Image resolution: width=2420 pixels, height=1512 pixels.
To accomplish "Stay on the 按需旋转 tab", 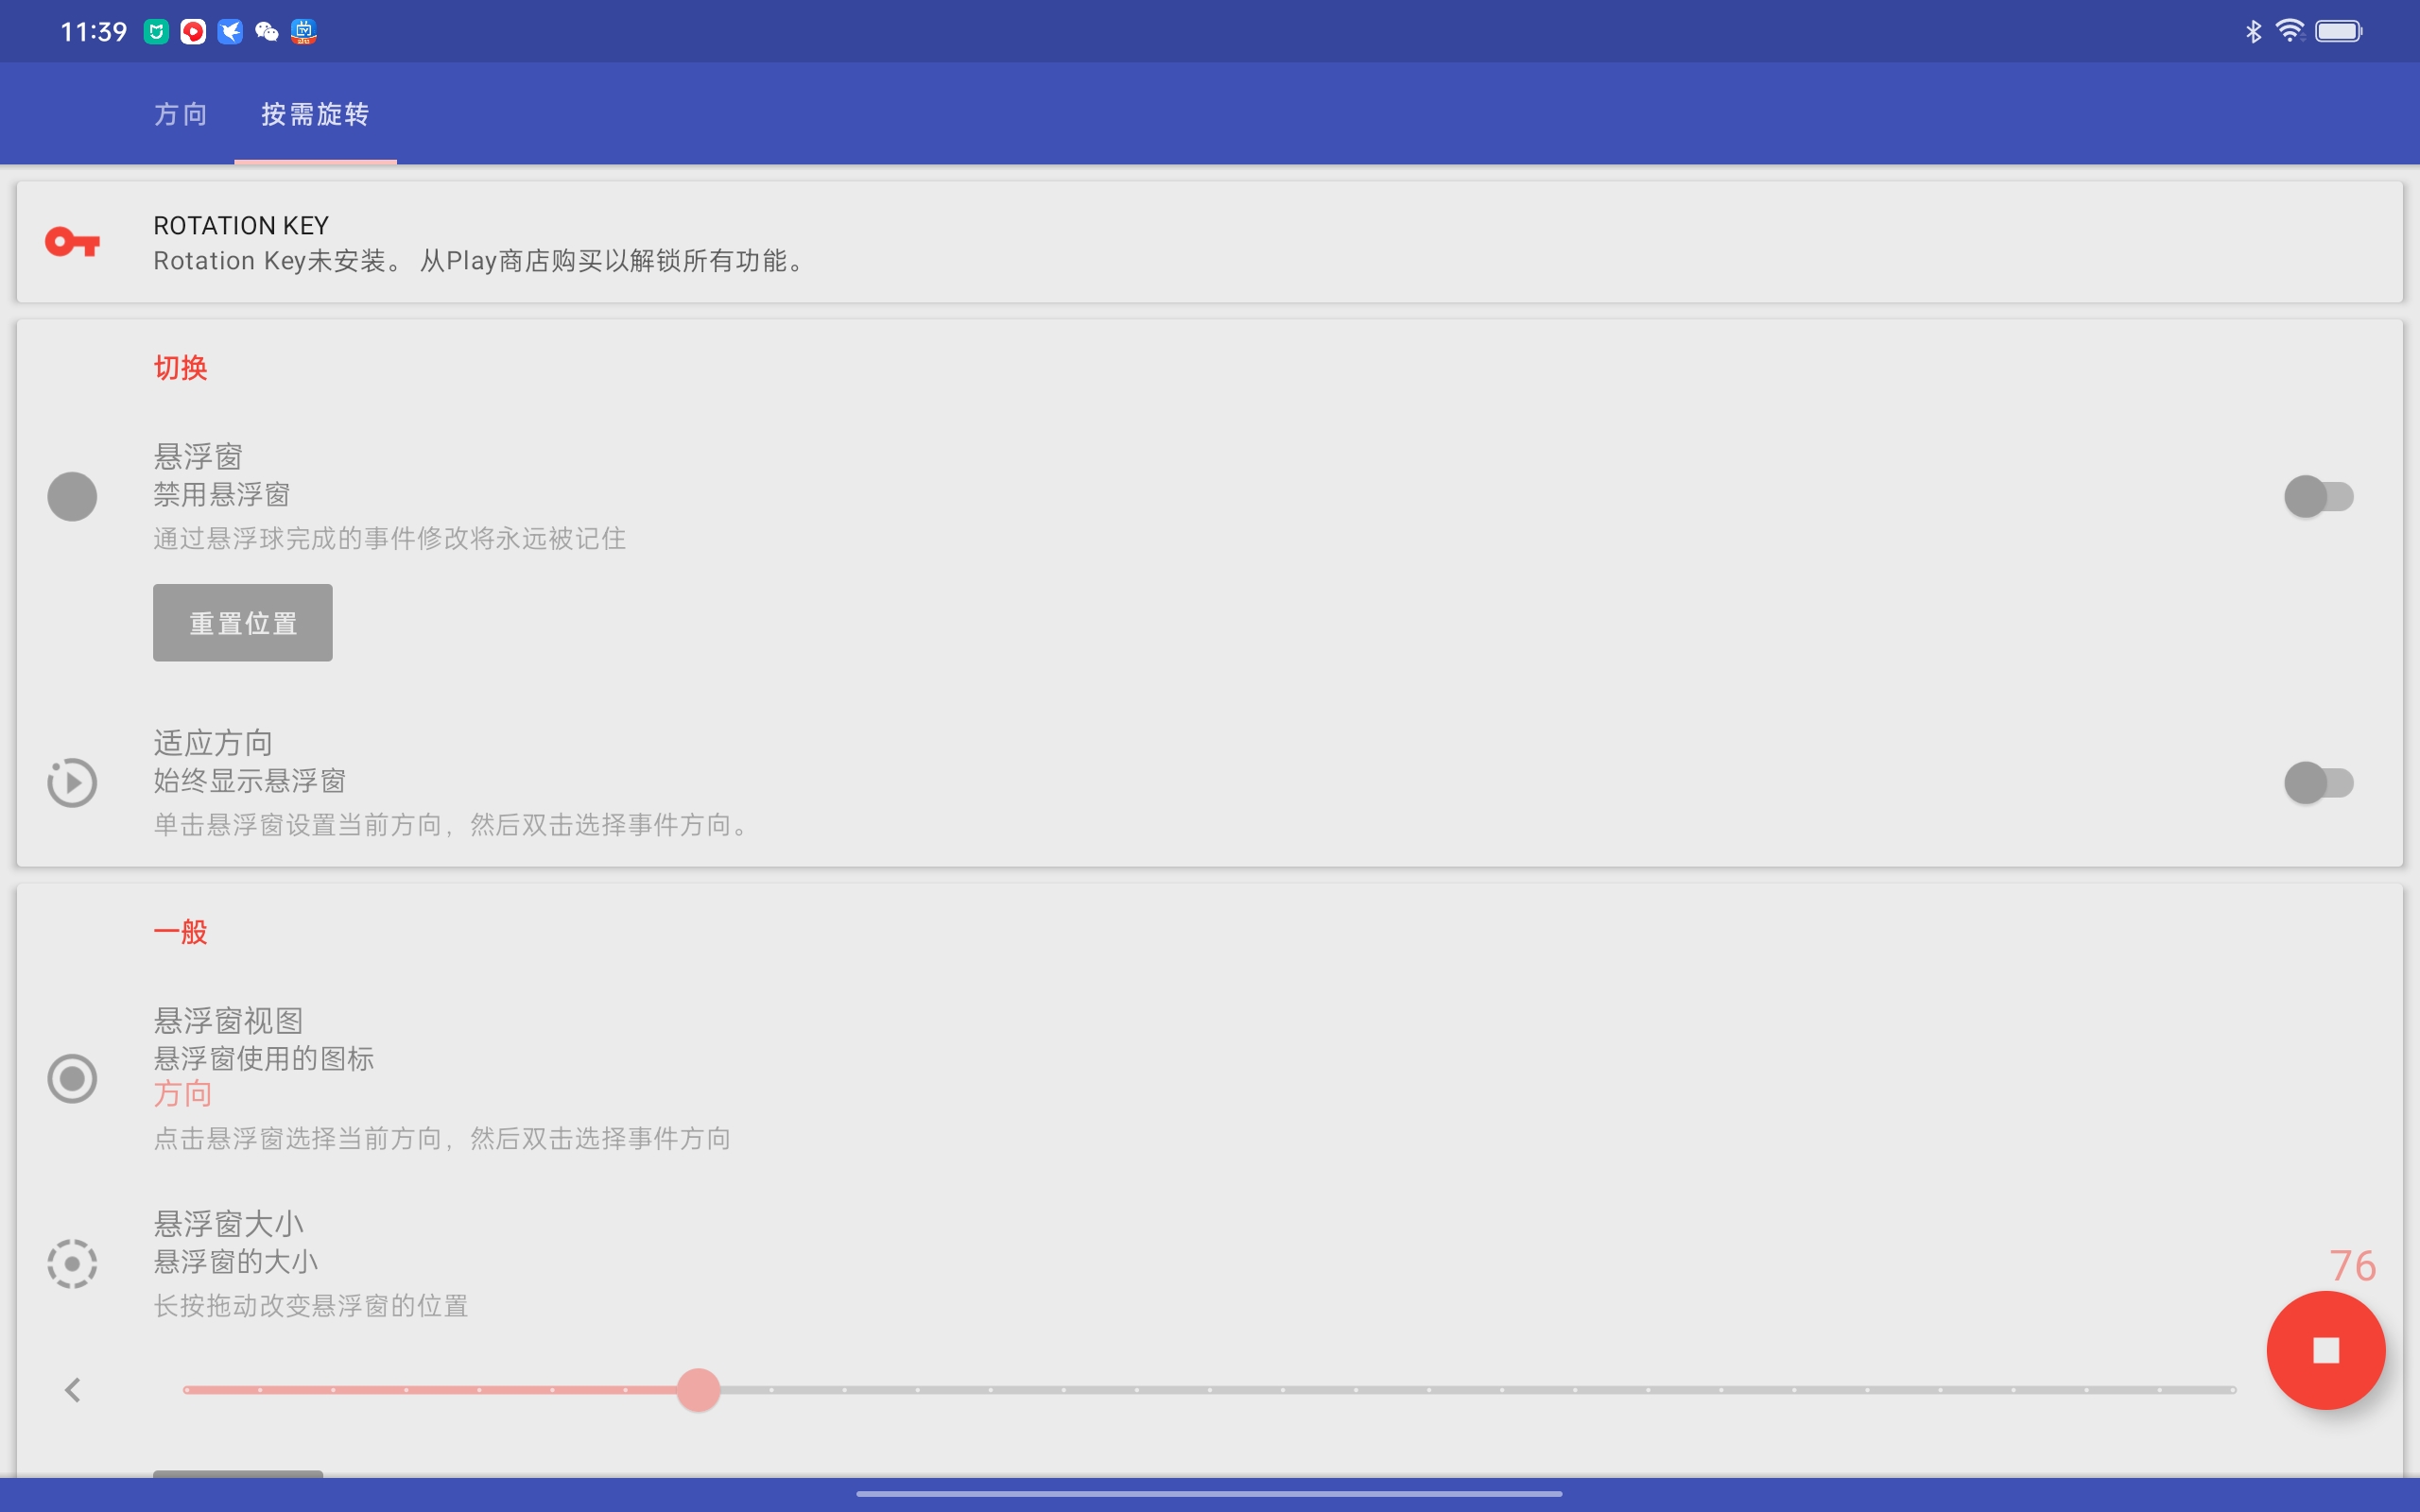I will coord(314,114).
